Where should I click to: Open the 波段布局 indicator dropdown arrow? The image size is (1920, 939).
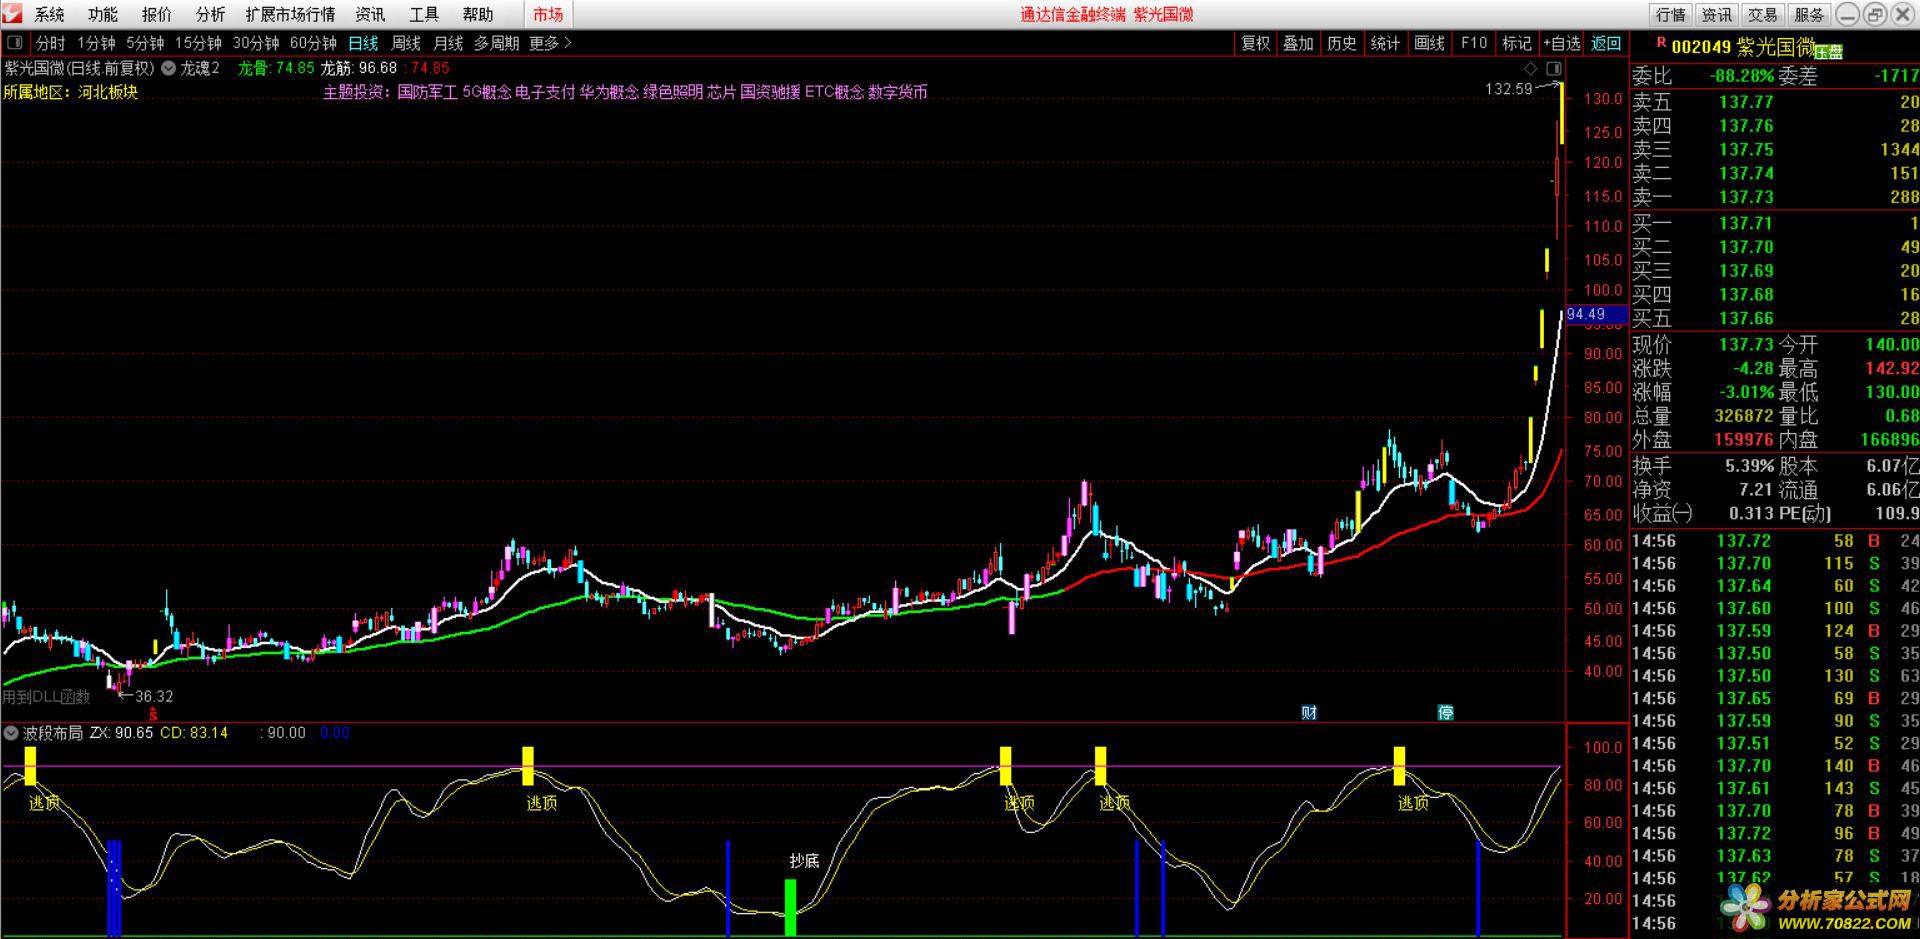click(x=12, y=733)
